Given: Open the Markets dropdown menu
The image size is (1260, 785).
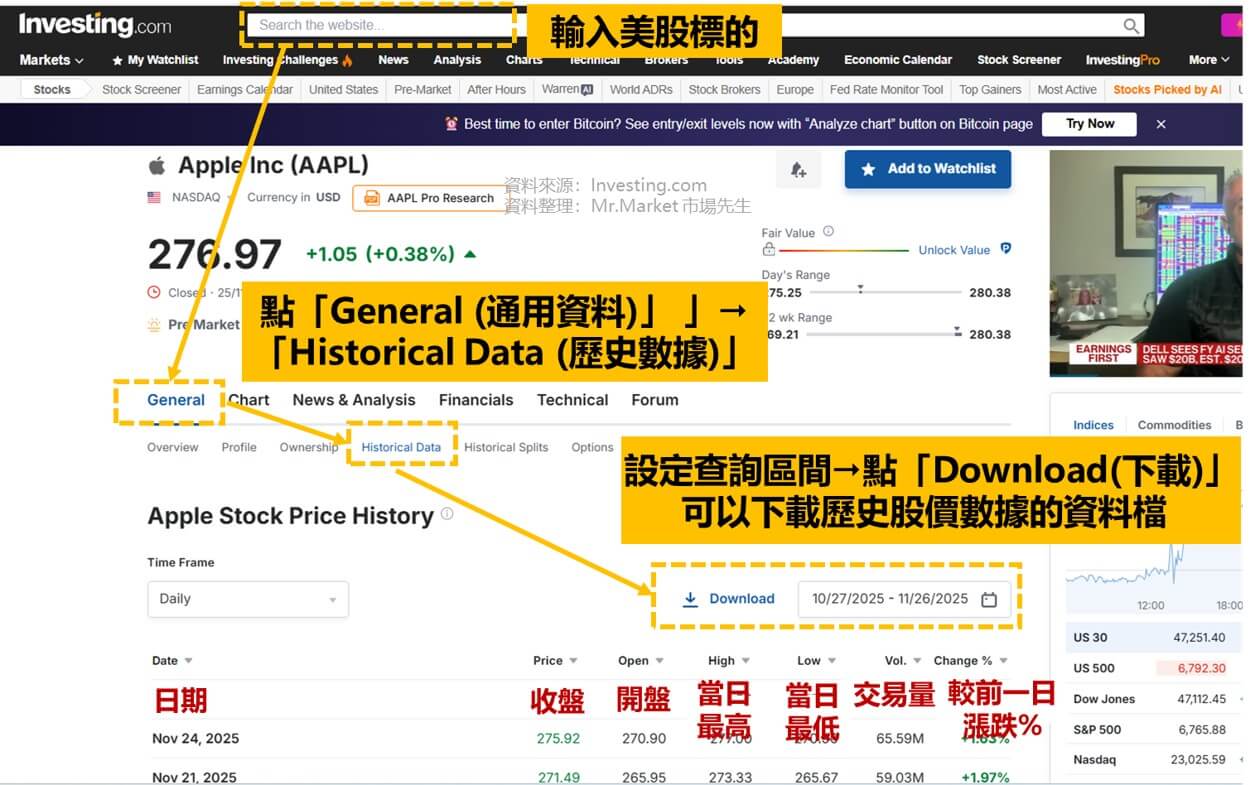Looking at the screenshot, I should (x=50, y=59).
